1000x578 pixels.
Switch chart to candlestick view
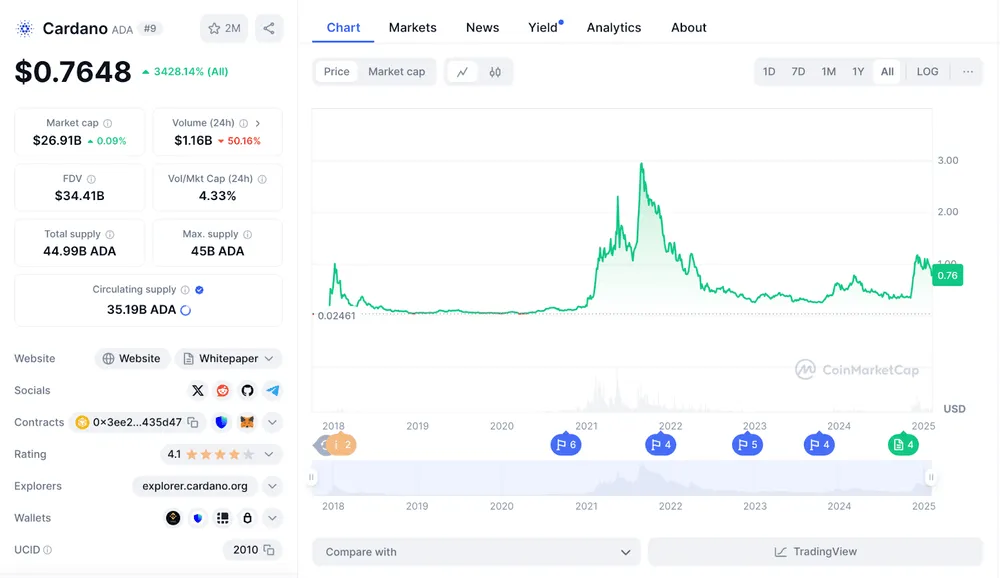click(x=494, y=71)
